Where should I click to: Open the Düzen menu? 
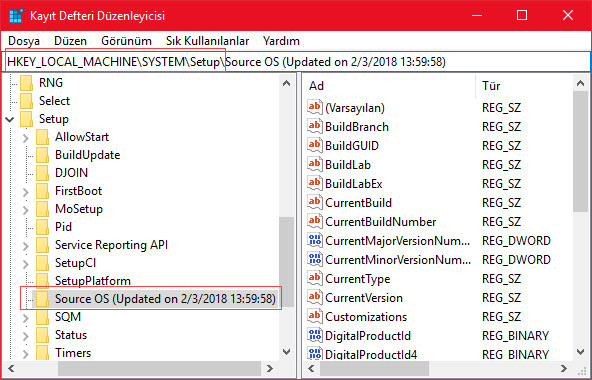[70, 41]
